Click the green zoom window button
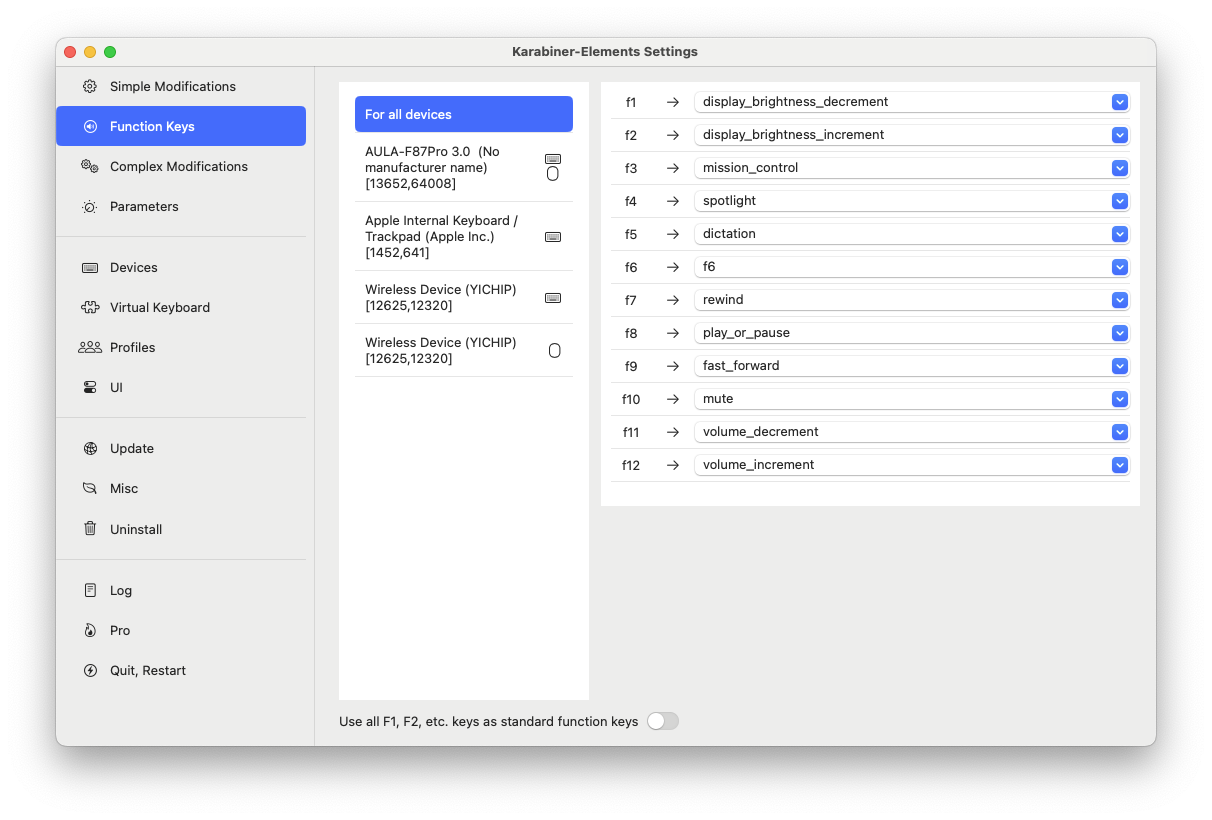Viewport: 1212px width, 820px height. [110, 52]
